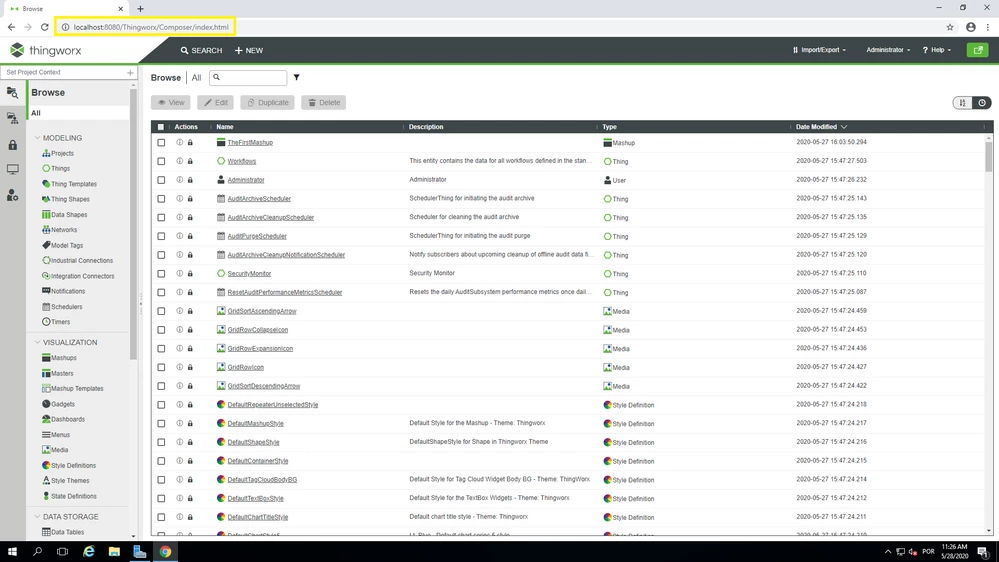The width and height of the screenshot is (999, 562).
Task: Click the NEW button in top bar
Action: [x=248, y=50]
